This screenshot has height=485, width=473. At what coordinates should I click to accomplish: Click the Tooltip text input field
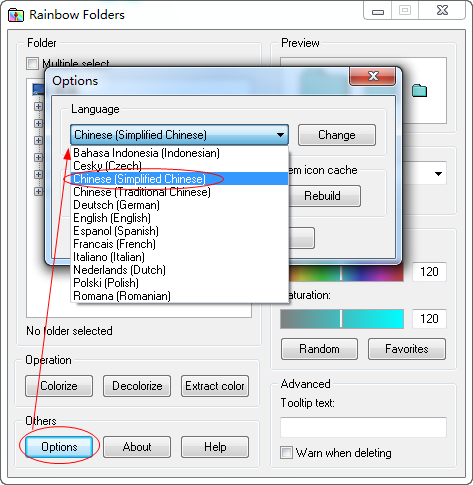click(363, 427)
